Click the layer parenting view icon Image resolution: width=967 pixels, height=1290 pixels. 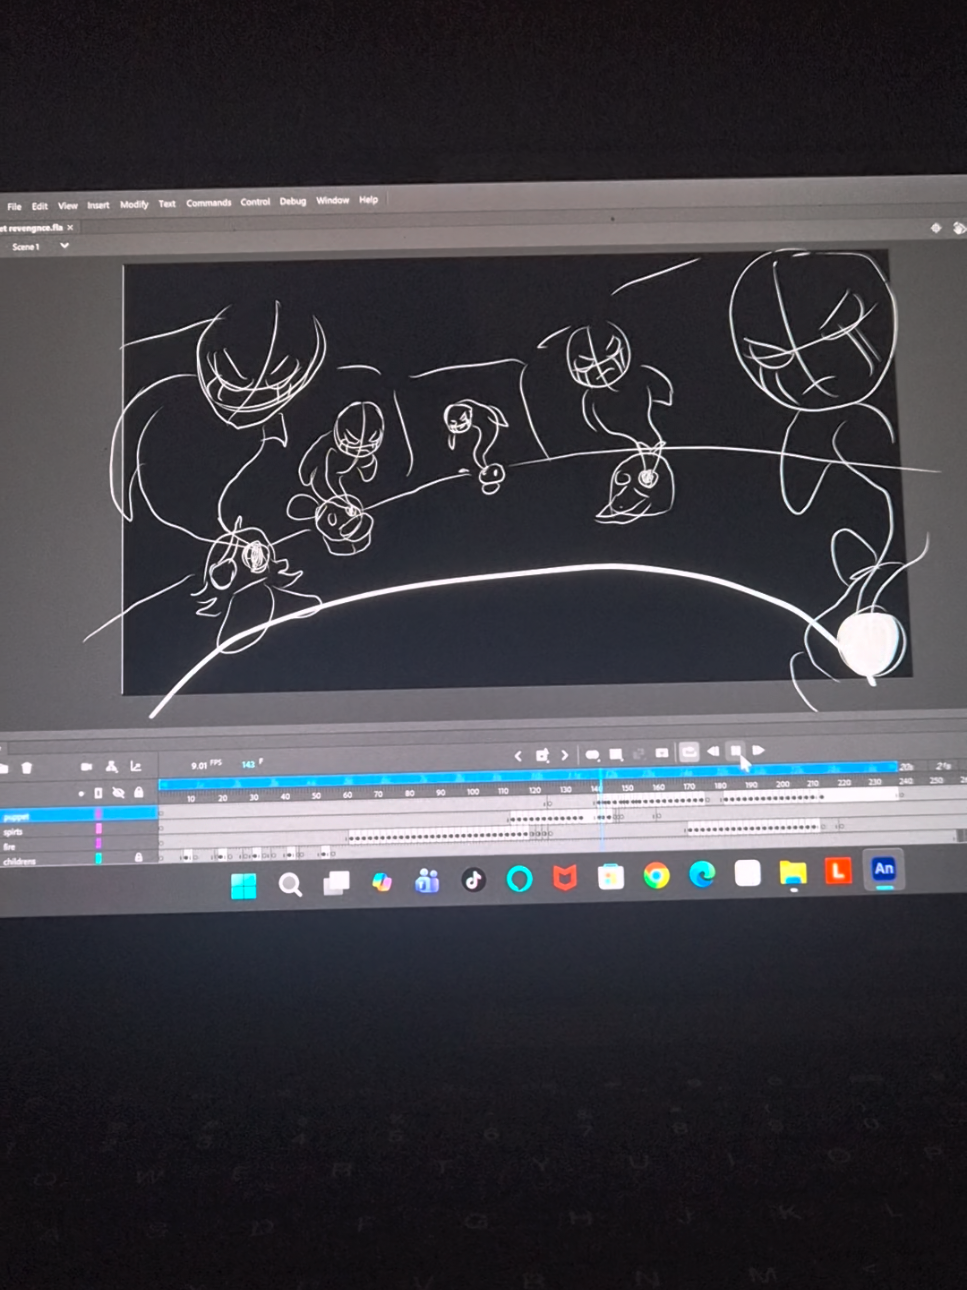coord(111,767)
